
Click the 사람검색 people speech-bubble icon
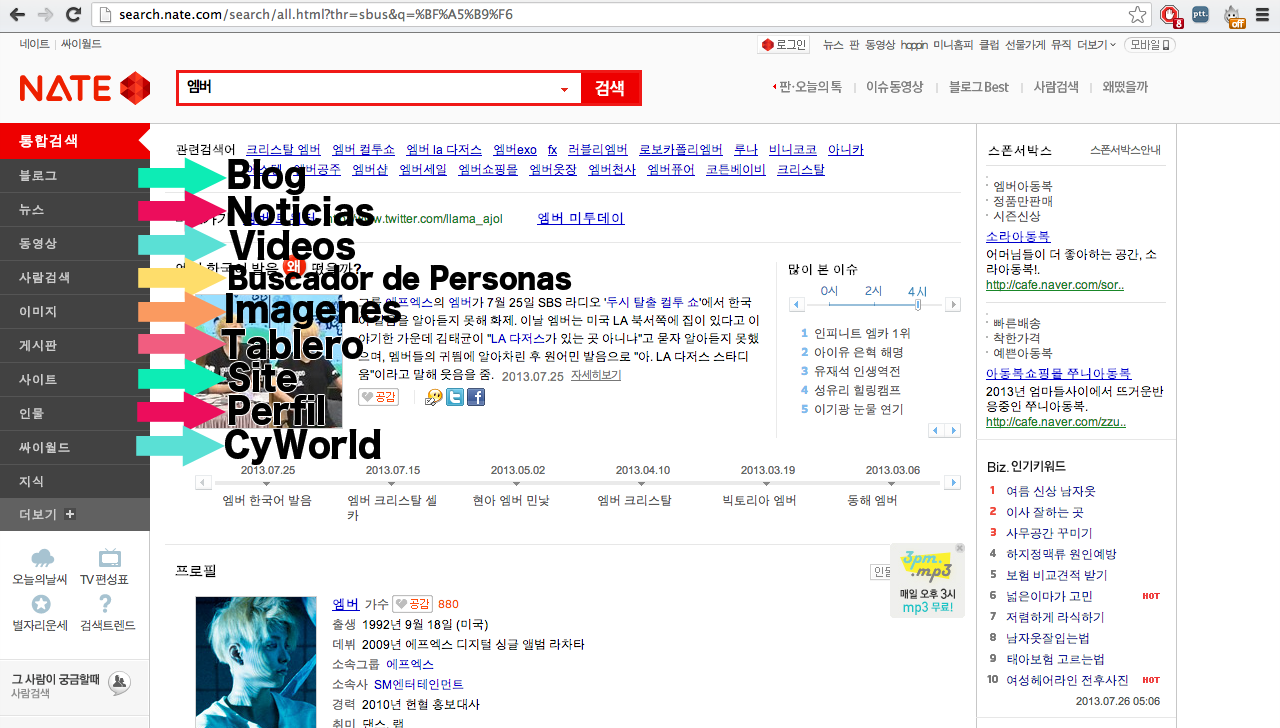(120, 683)
